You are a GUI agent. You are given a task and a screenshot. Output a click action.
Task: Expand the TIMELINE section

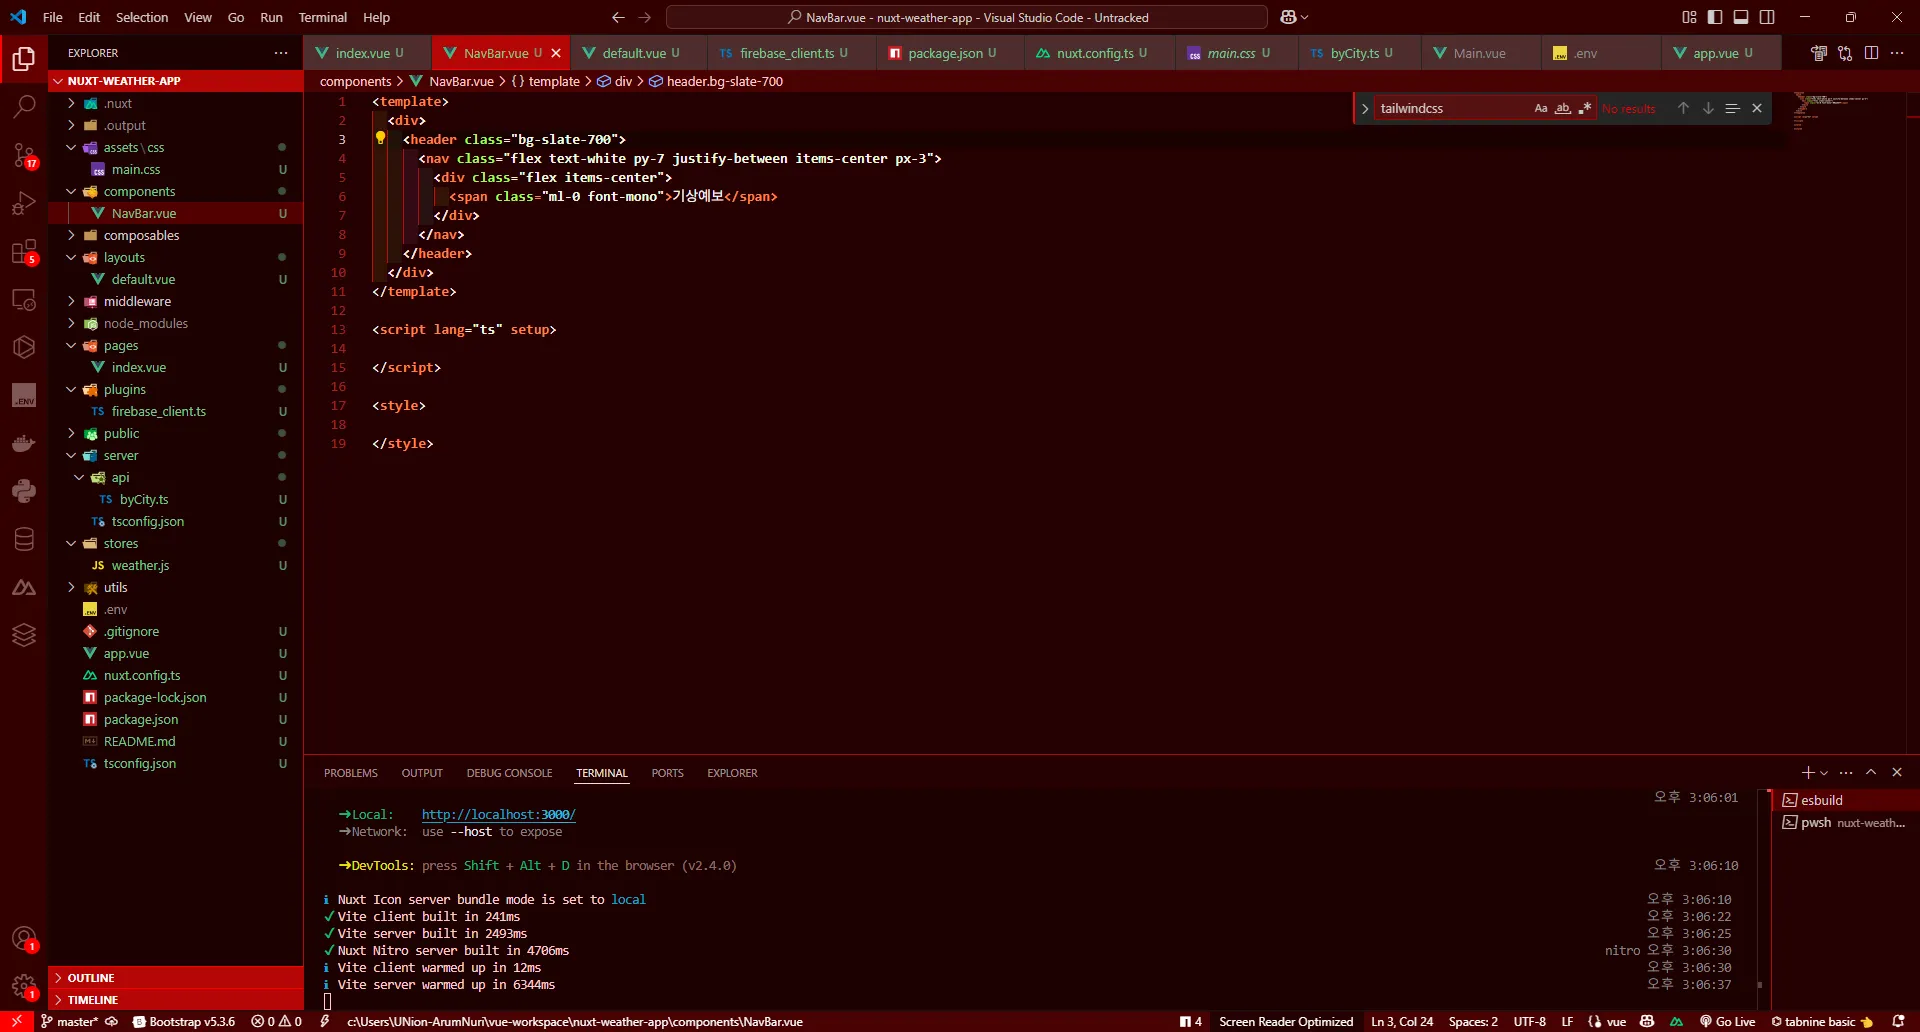click(x=175, y=1000)
